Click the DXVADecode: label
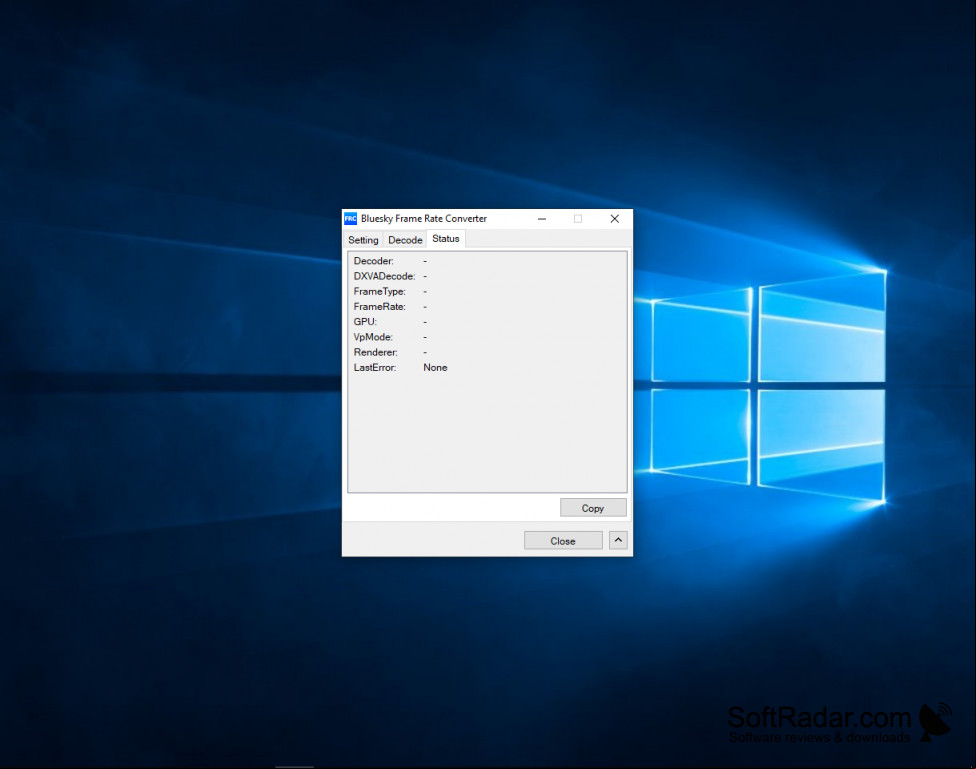Image resolution: width=976 pixels, height=769 pixels. pos(384,276)
